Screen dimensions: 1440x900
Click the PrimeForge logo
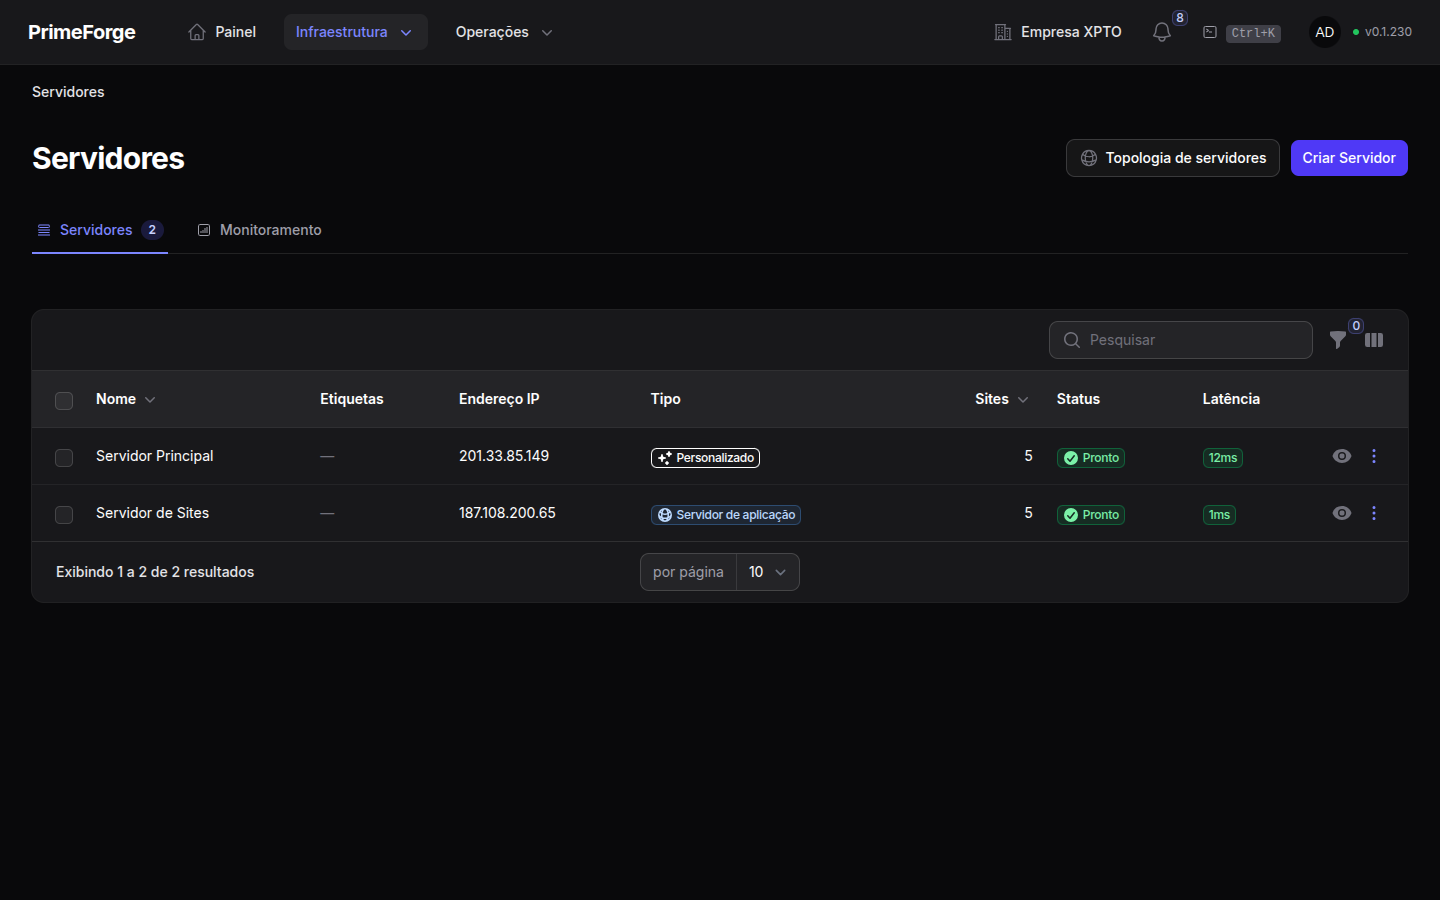point(82,32)
